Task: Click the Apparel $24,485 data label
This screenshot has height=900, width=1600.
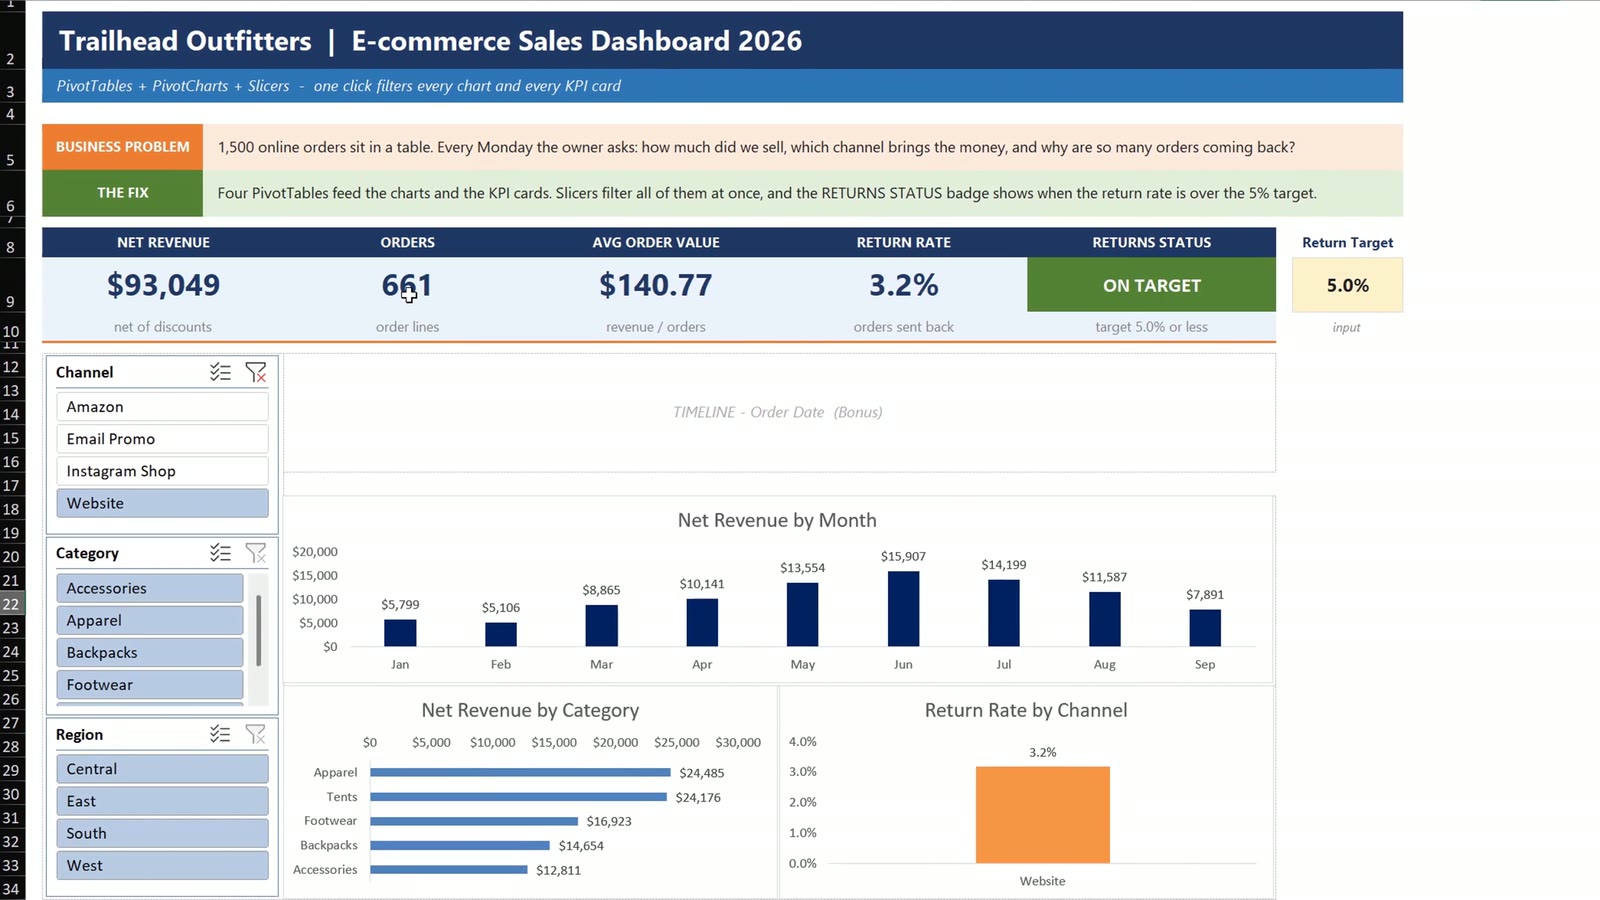Action: tap(702, 773)
